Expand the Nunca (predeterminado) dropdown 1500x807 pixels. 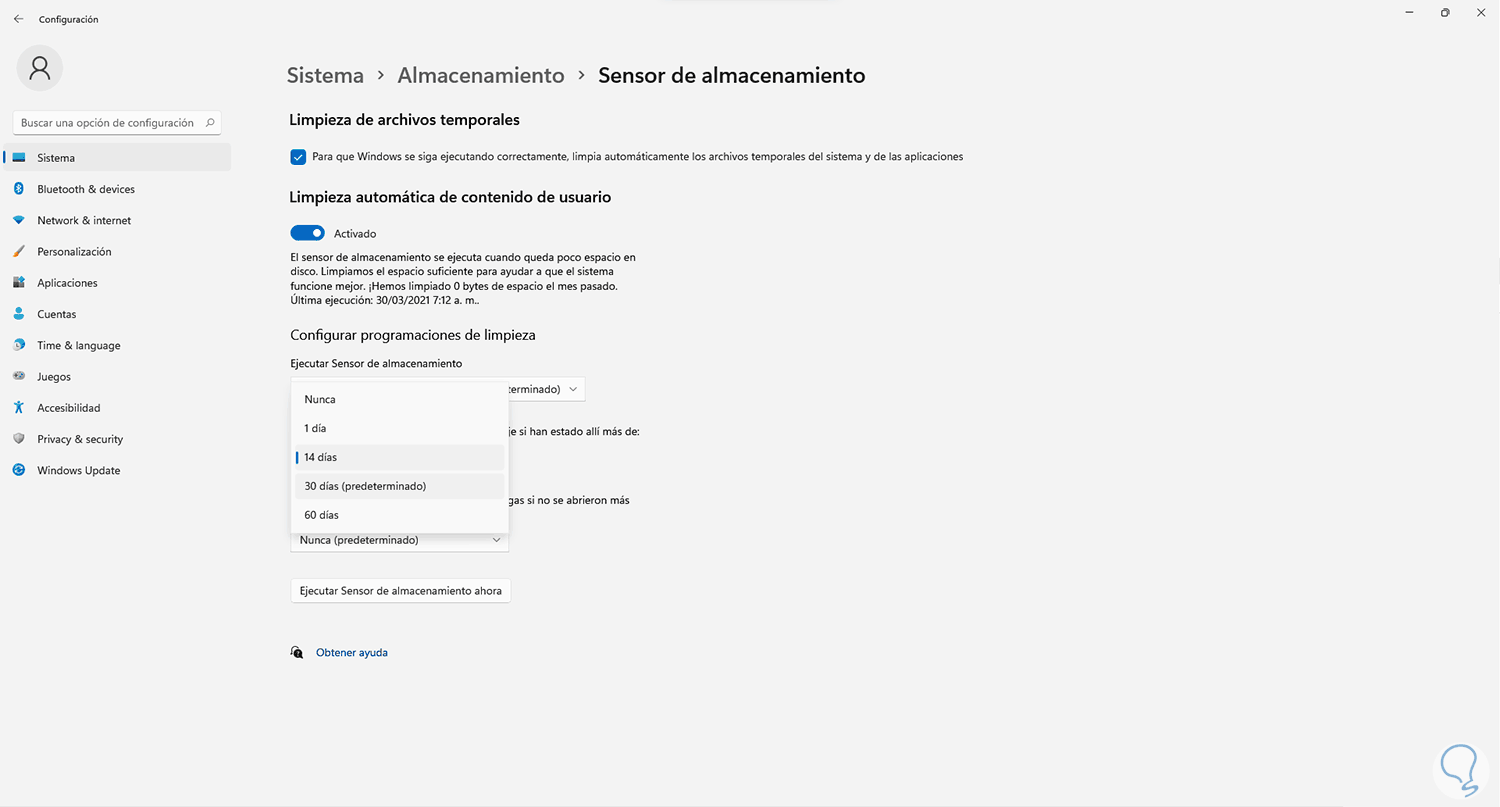(400, 540)
